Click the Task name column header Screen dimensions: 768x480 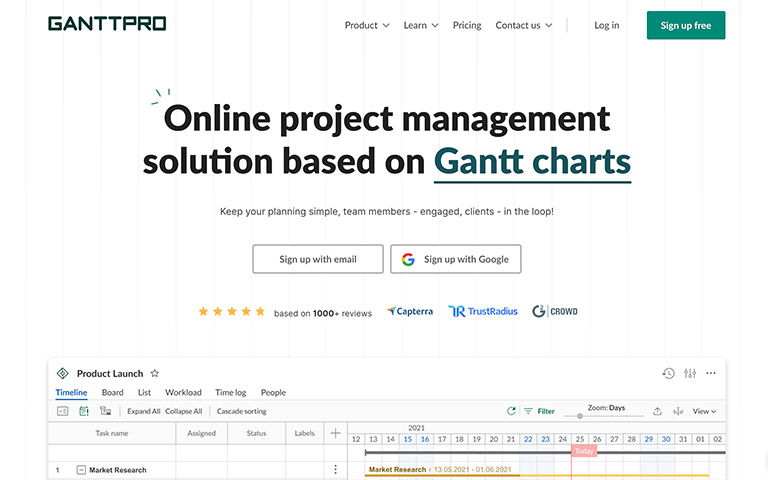coord(112,433)
